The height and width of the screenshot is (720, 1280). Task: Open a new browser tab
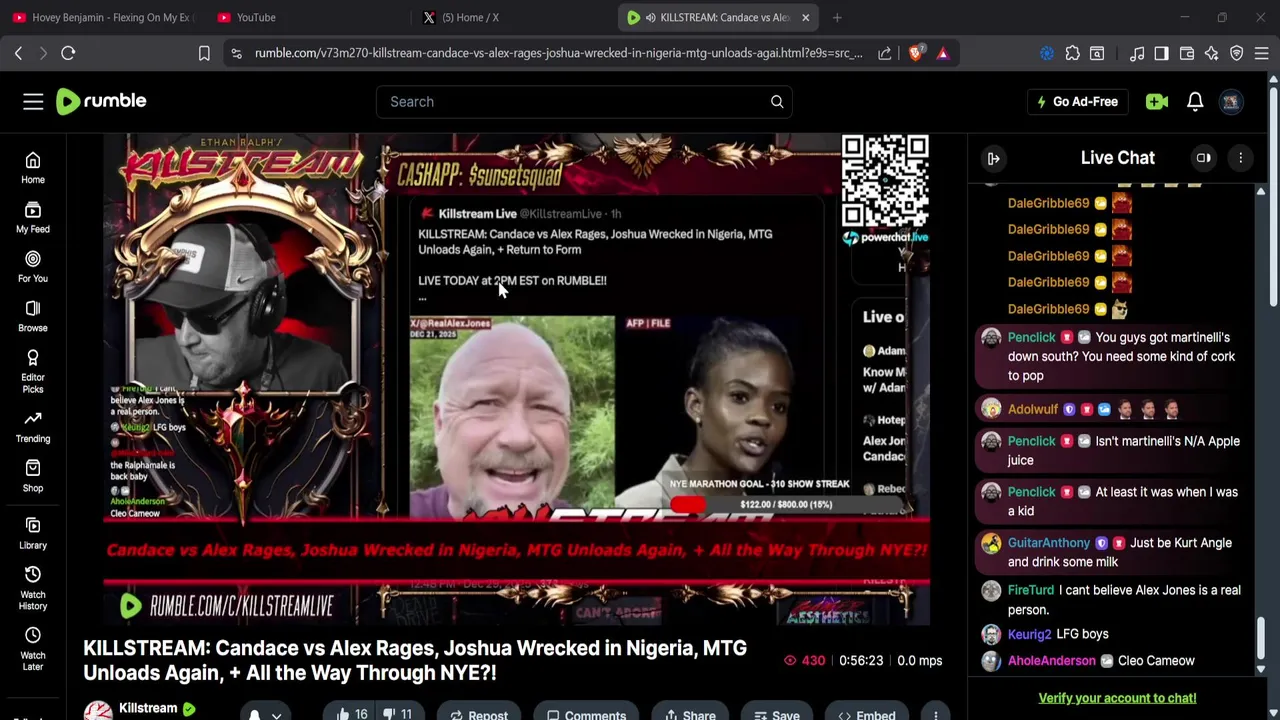click(837, 17)
